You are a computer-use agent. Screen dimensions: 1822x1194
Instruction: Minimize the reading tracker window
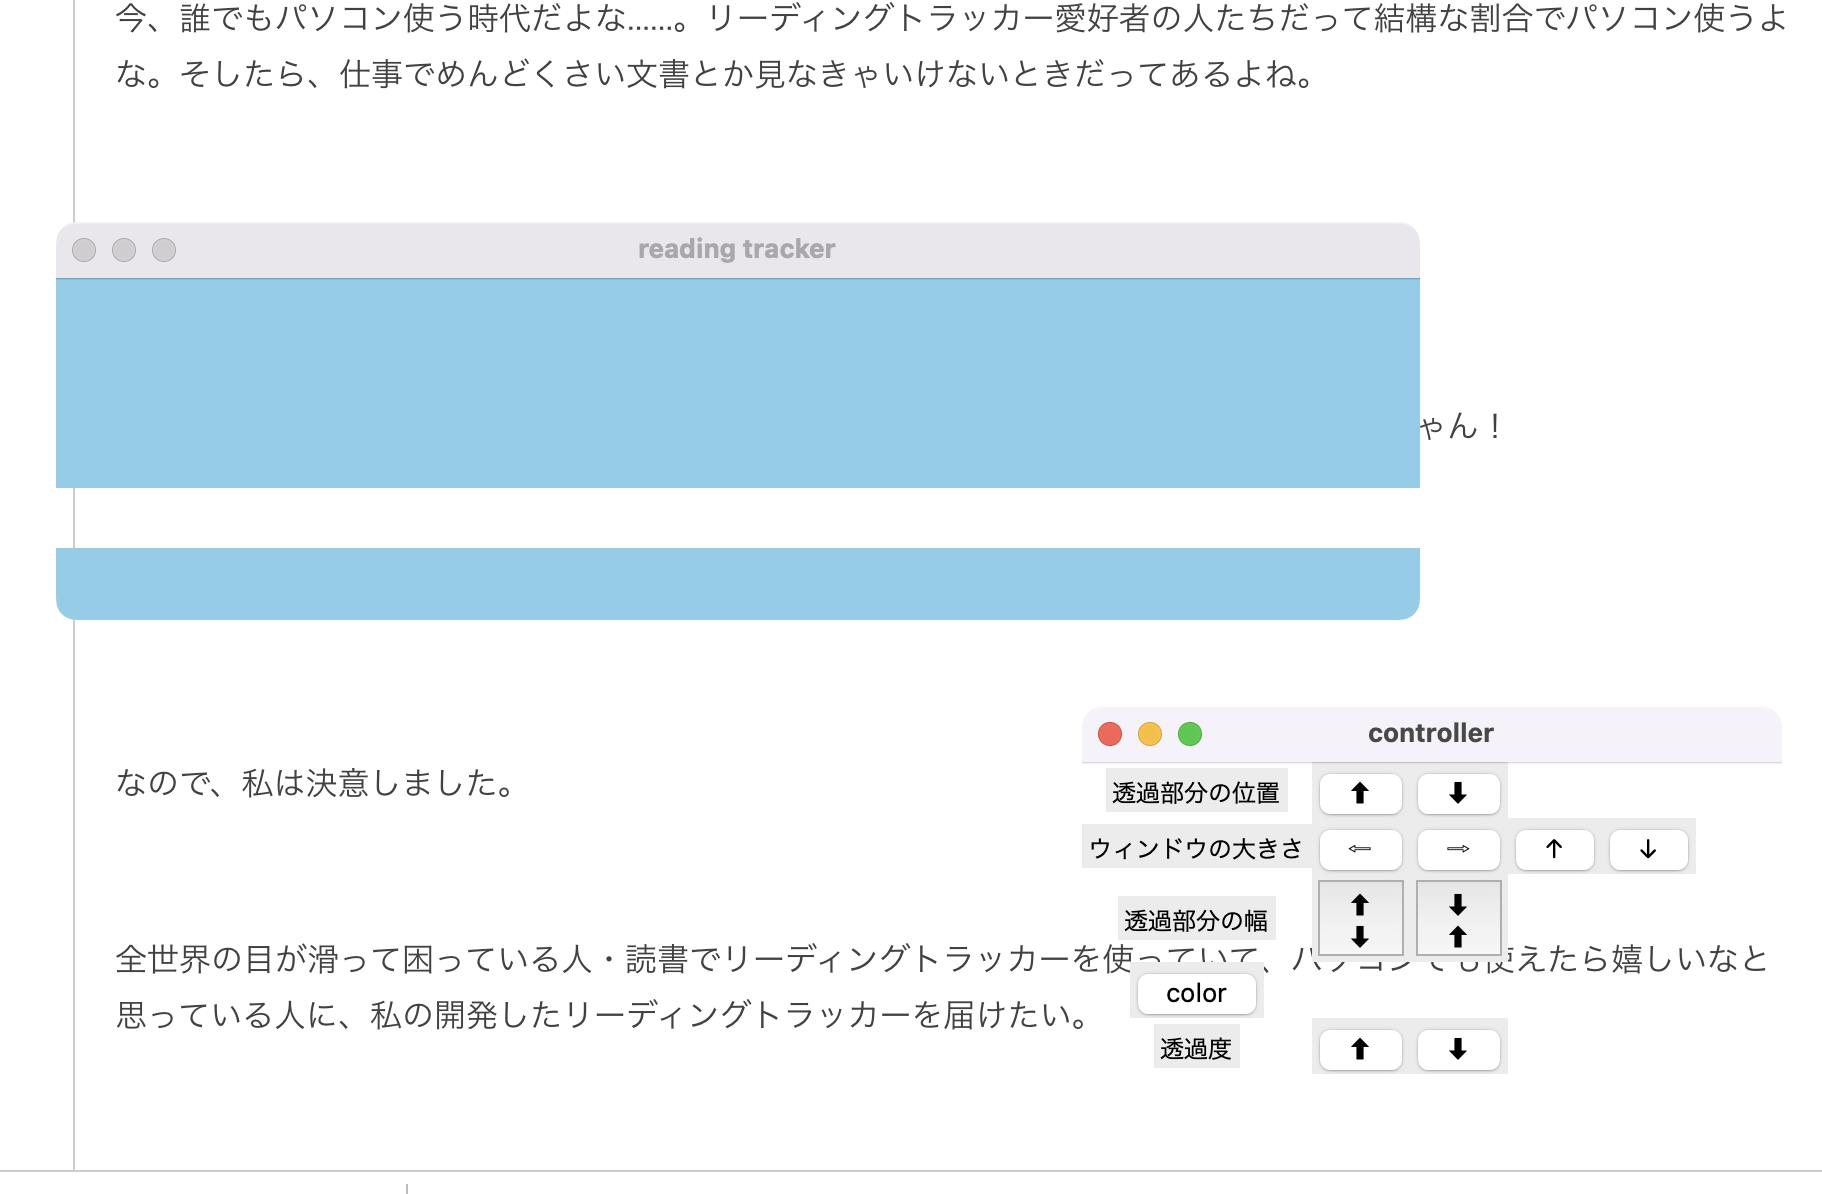[124, 250]
